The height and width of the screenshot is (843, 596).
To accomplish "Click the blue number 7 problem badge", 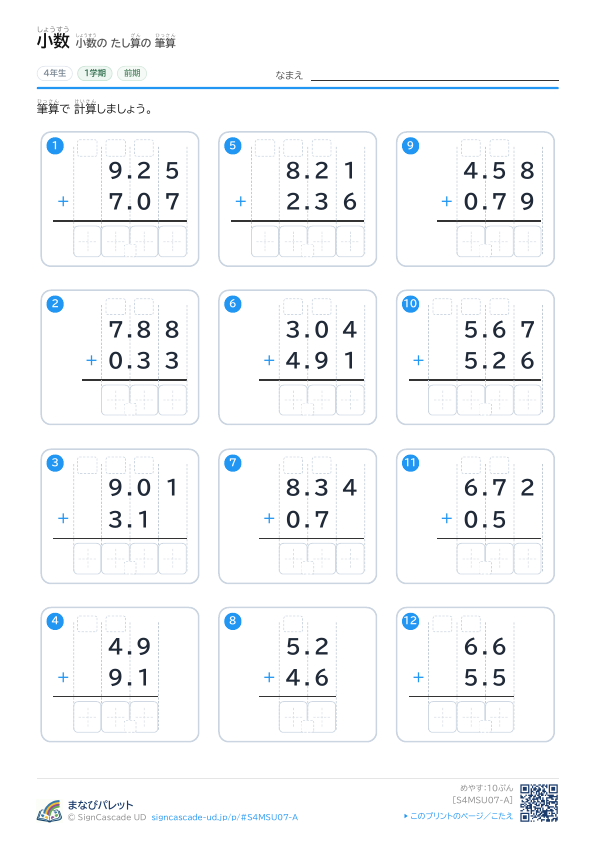I will pos(233,462).
